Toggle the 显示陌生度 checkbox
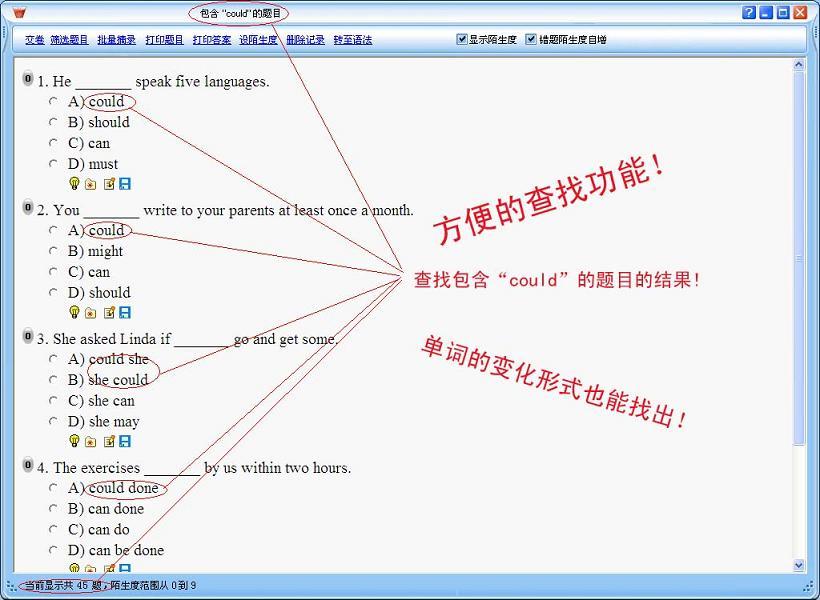Viewport: 820px width, 600px height. coord(462,40)
